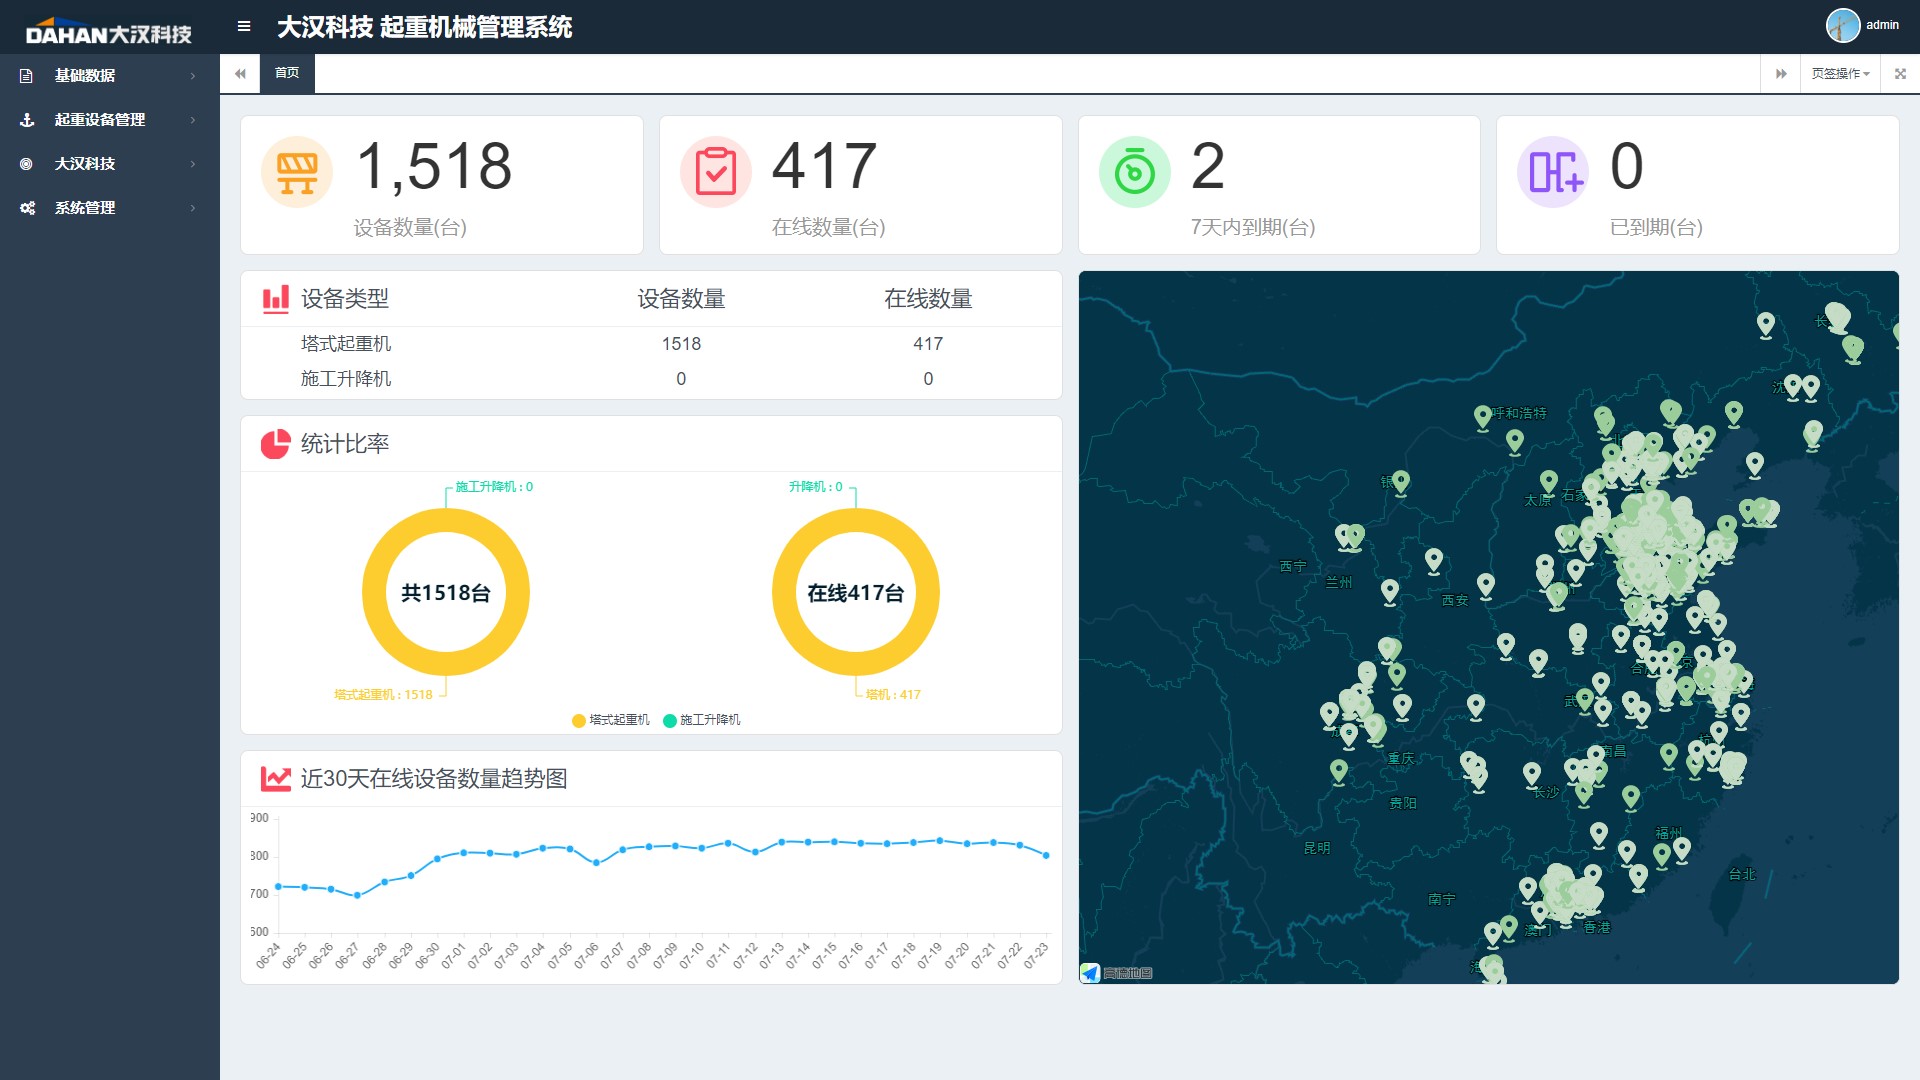
Task: Click the 高德地图 logo link on map
Action: pos(1117,973)
